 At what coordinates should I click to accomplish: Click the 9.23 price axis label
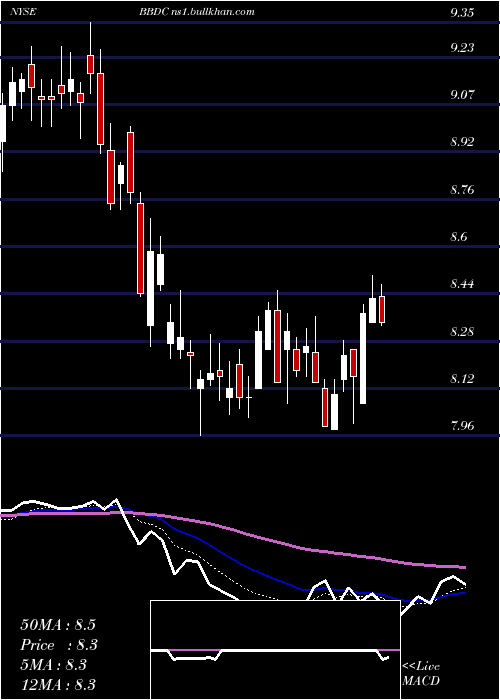[462, 48]
